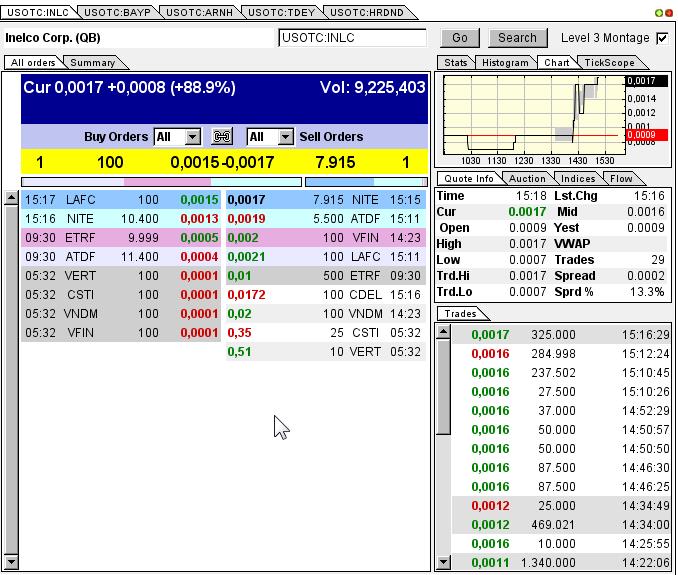The height and width of the screenshot is (575, 678).
Task: Switch to the USOTC:ARNH tab
Action: tap(199, 13)
